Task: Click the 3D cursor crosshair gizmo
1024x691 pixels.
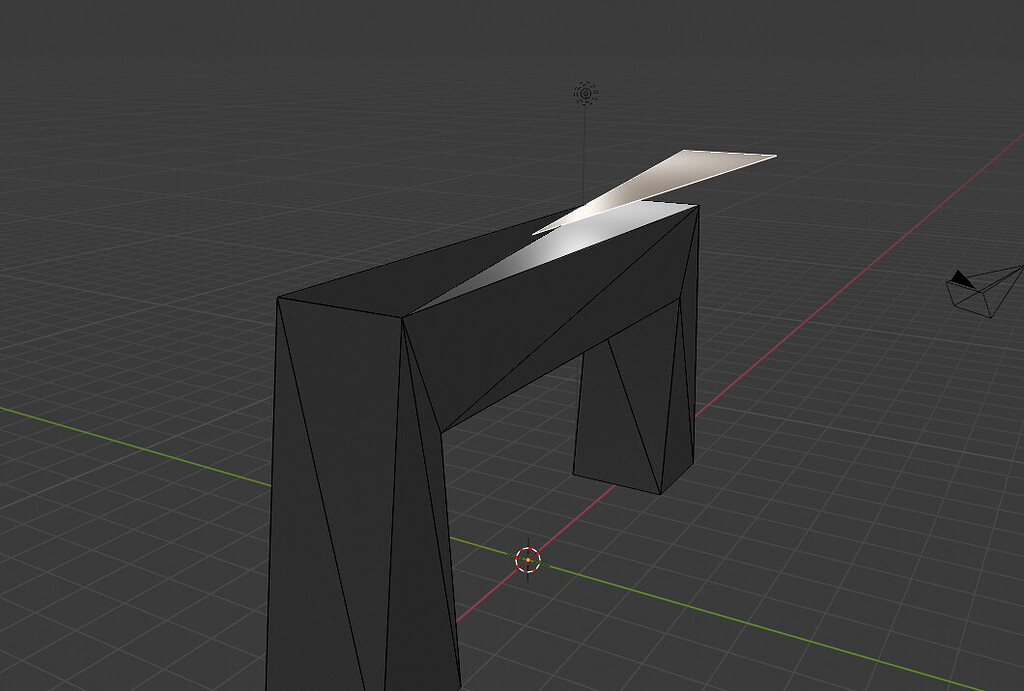Action: [x=530, y=562]
